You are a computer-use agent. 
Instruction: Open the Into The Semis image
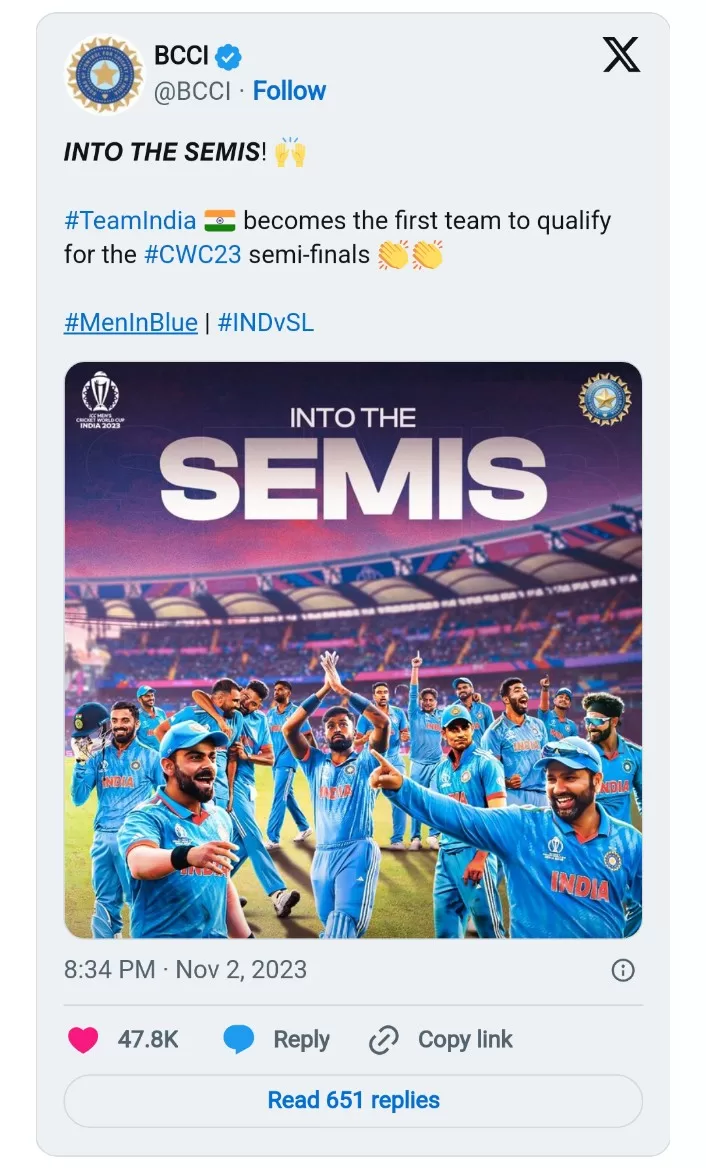[x=353, y=650]
